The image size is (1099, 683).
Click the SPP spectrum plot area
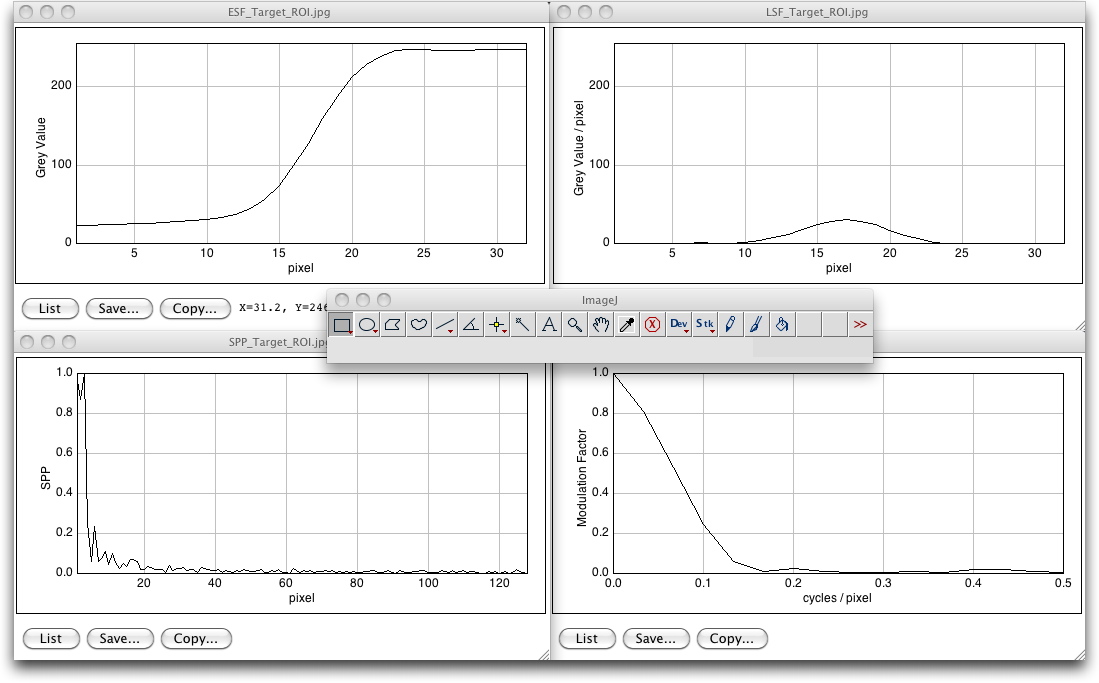(301, 473)
